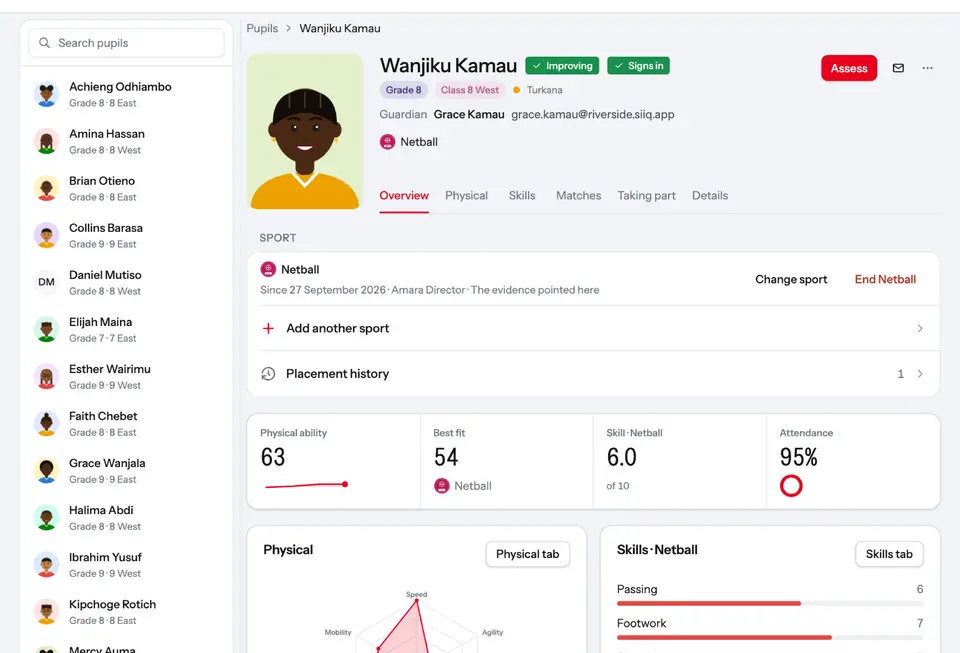Viewport: 960px width, 653px height.
Task: Switch to the Matches tab
Action: [579, 196]
